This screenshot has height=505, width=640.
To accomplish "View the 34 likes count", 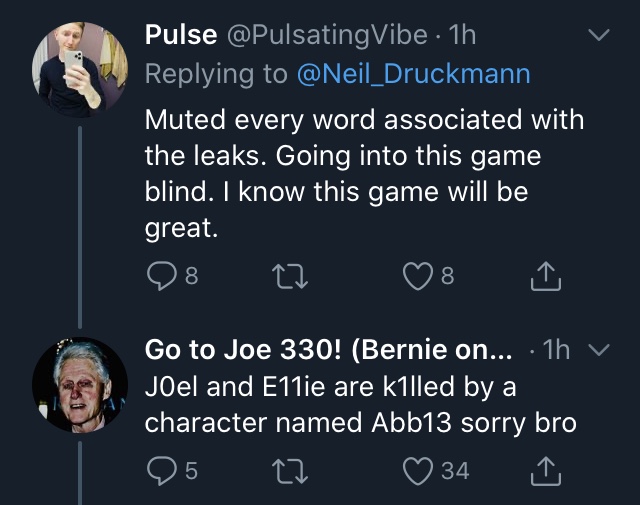I will pos(455,471).
